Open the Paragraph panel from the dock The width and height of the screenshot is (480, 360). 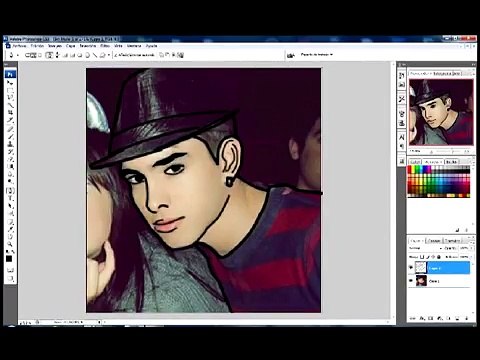(x=402, y=146)
